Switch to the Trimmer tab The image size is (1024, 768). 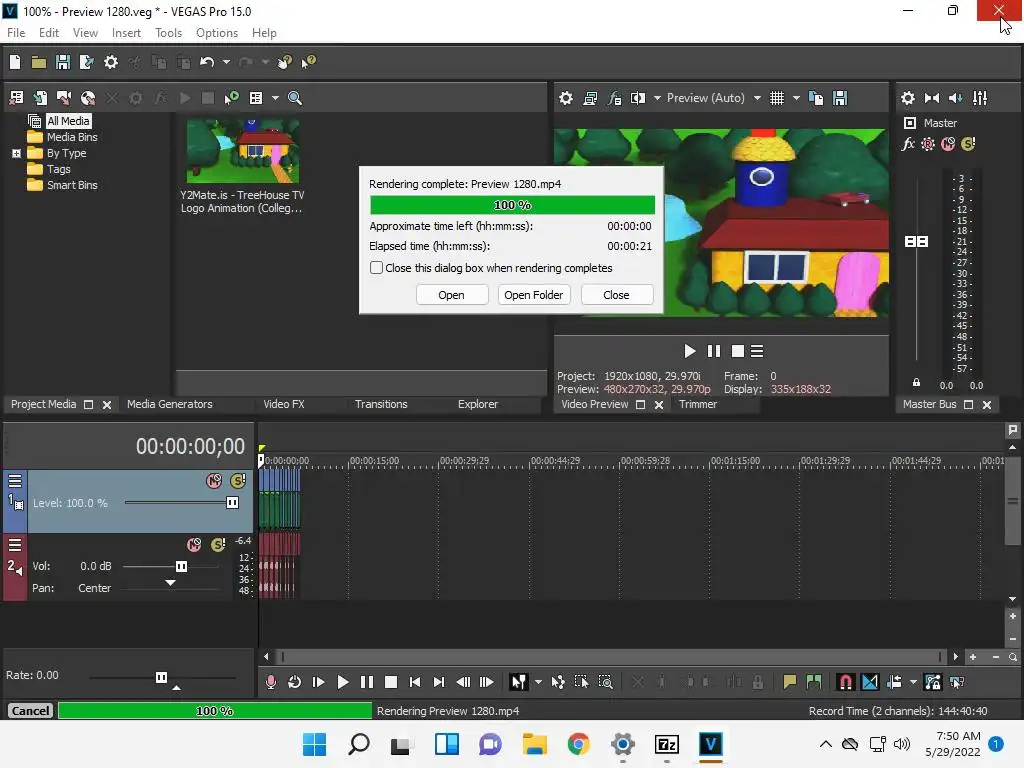(697, 404)
